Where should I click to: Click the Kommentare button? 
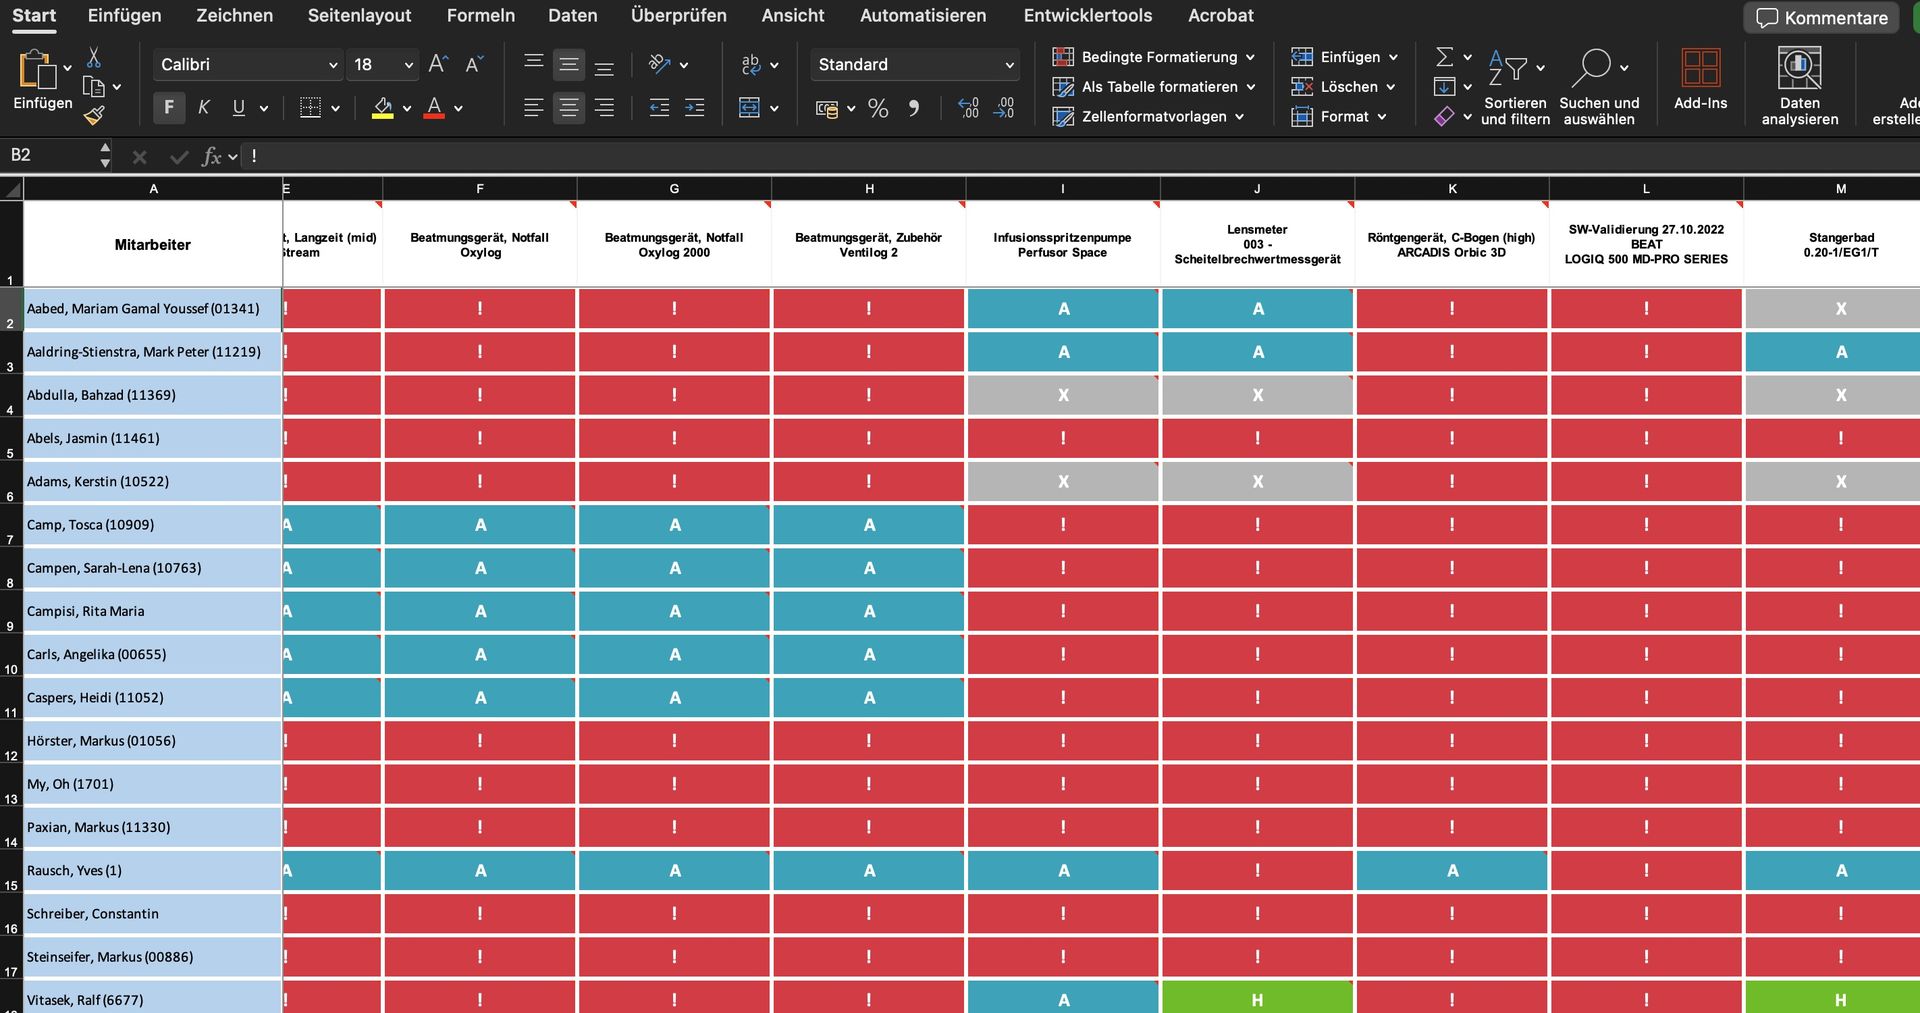1822,17
